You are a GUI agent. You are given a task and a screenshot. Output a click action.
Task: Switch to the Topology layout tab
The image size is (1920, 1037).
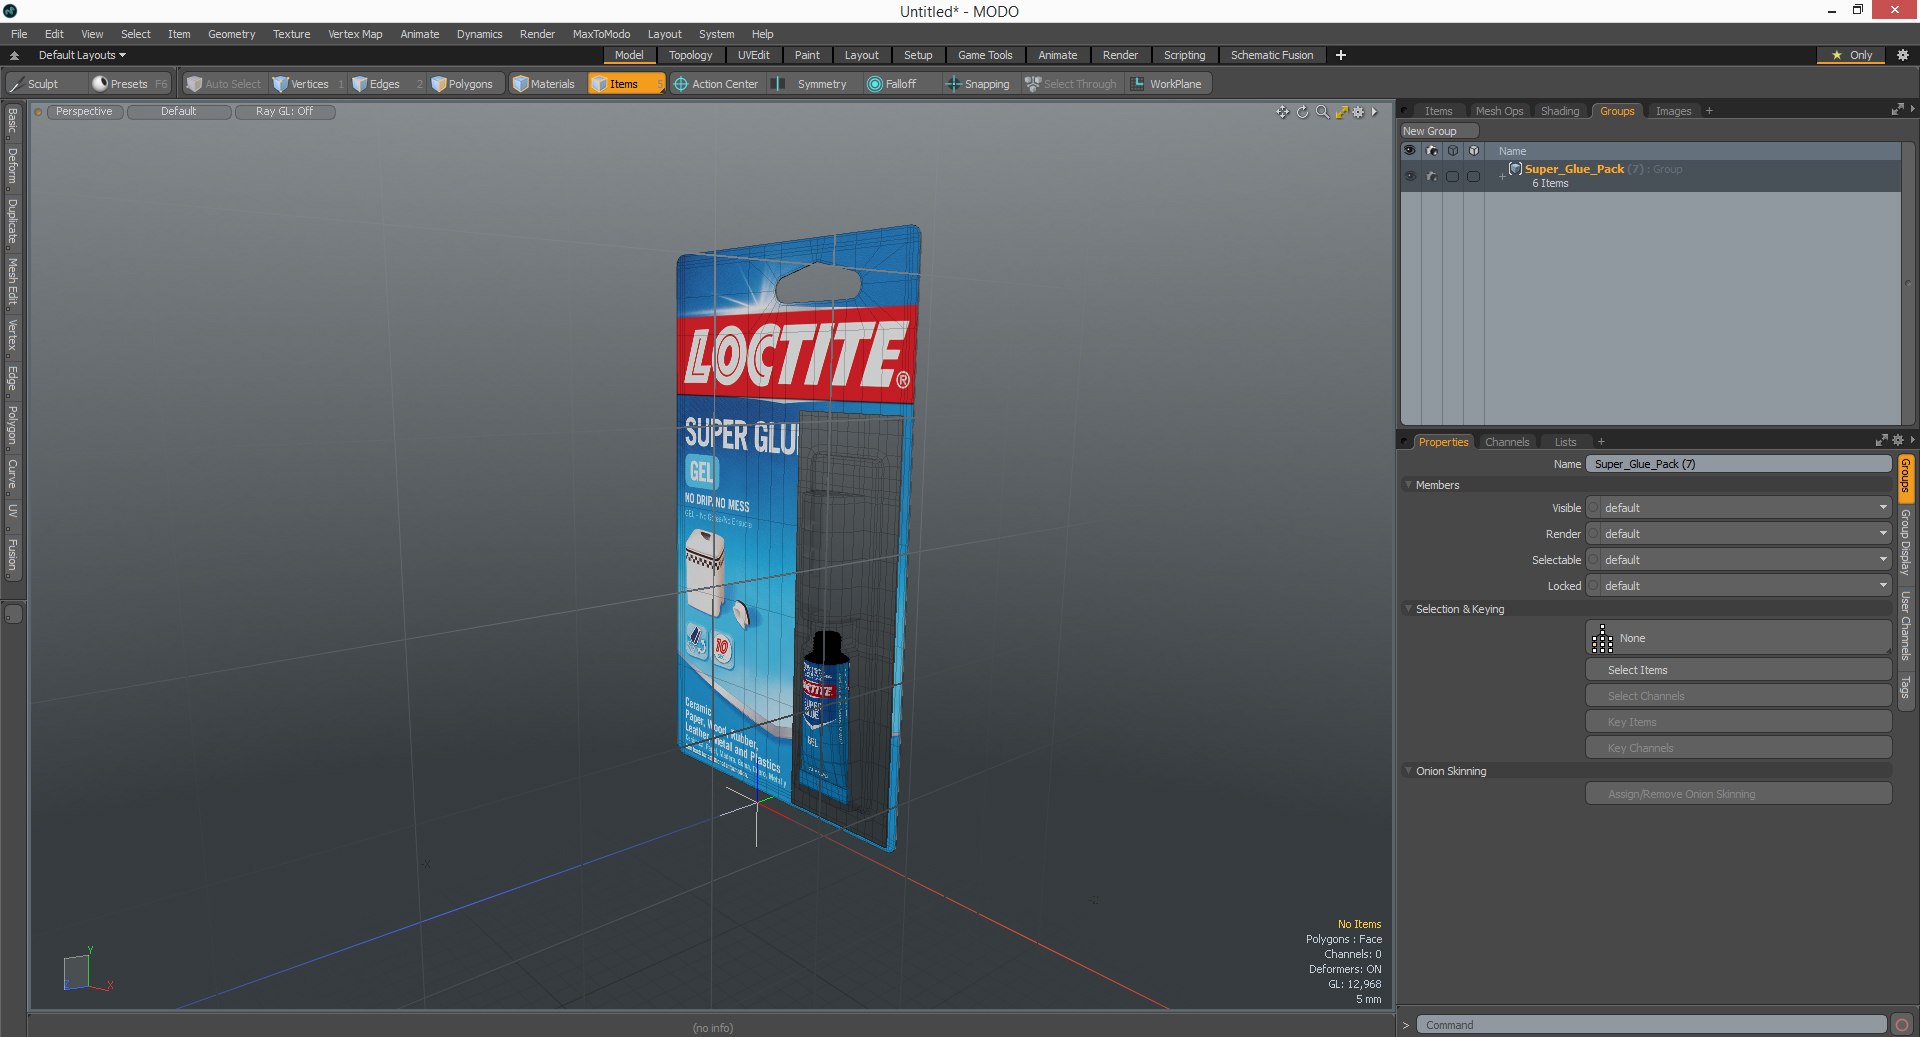[x=691, y=55]
